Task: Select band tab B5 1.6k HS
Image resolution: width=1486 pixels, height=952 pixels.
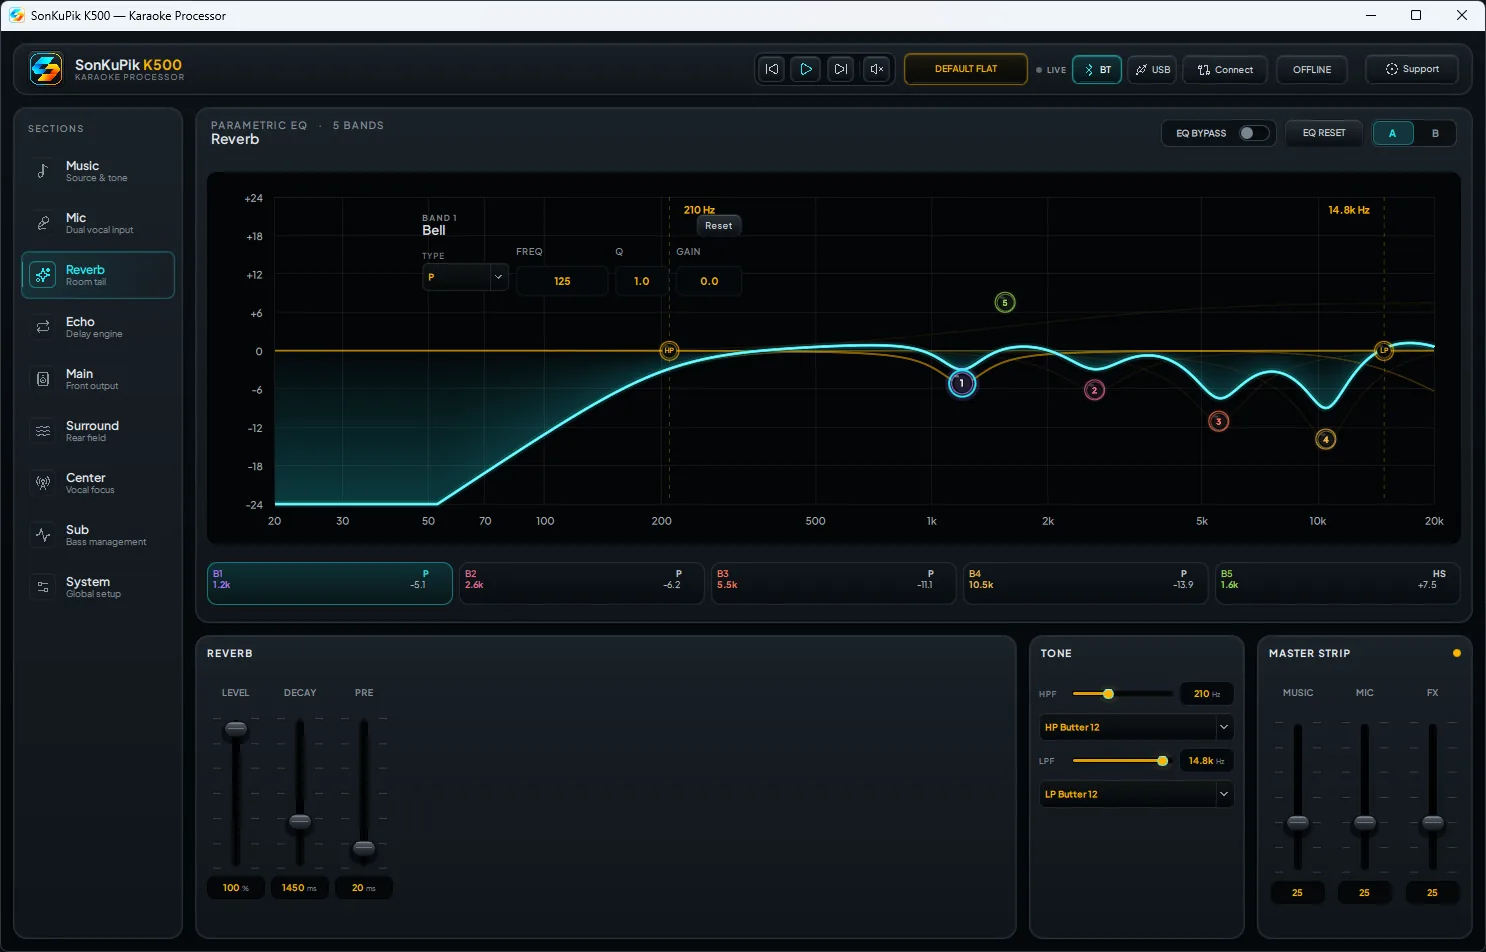Action: [1337, 583]
